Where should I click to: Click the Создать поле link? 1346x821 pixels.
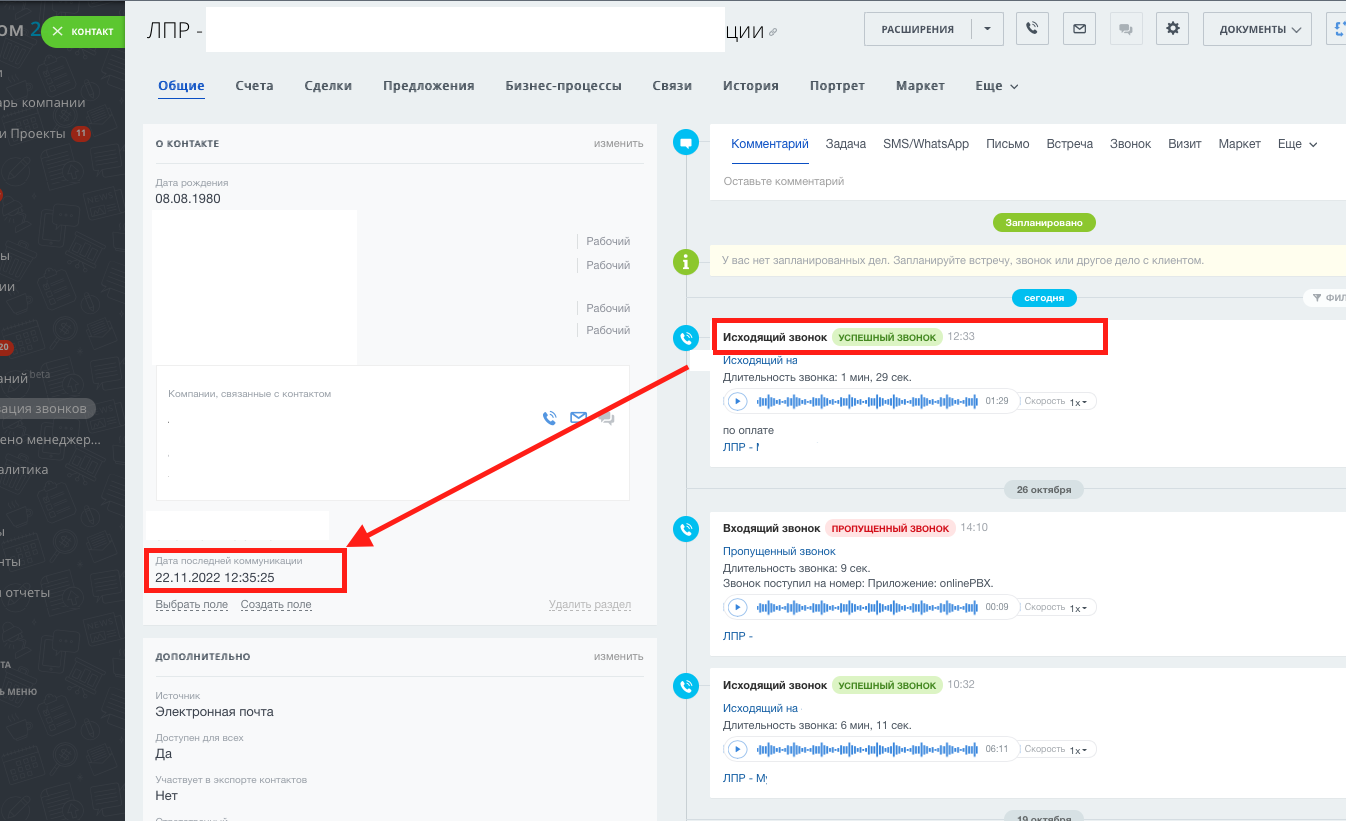tap(276, 604)
